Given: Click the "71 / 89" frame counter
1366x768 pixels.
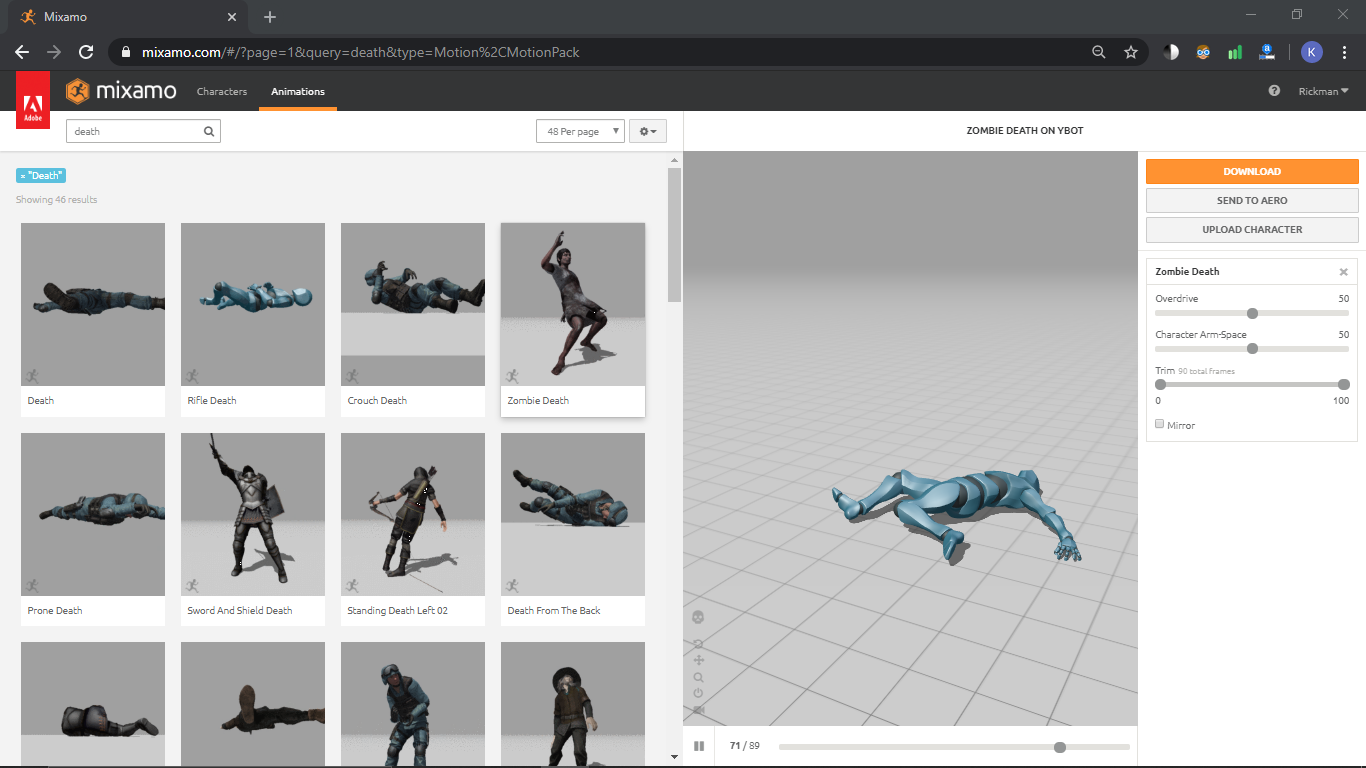Looking at the screenshot, I should (745, 746).
